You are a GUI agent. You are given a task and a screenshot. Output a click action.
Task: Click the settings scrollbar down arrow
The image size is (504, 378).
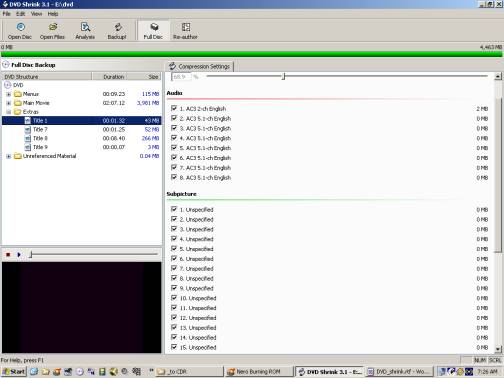tap(498, 349)
